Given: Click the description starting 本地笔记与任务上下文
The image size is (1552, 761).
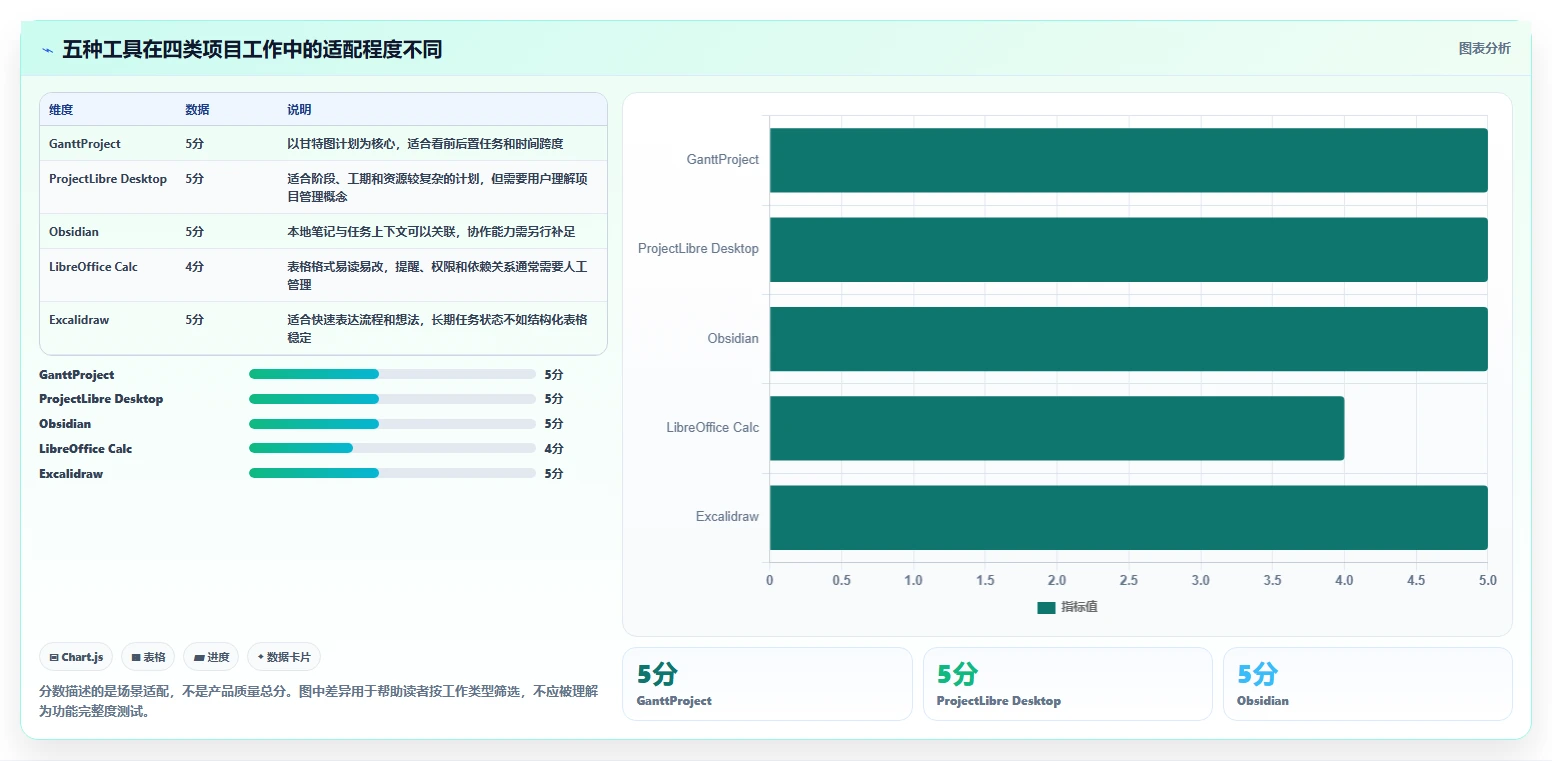Looking at the screenshot, I should [431, 232].
